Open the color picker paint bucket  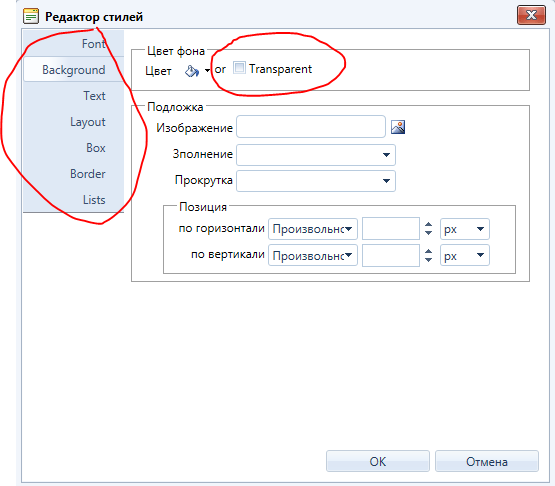[x=191, y=71]
